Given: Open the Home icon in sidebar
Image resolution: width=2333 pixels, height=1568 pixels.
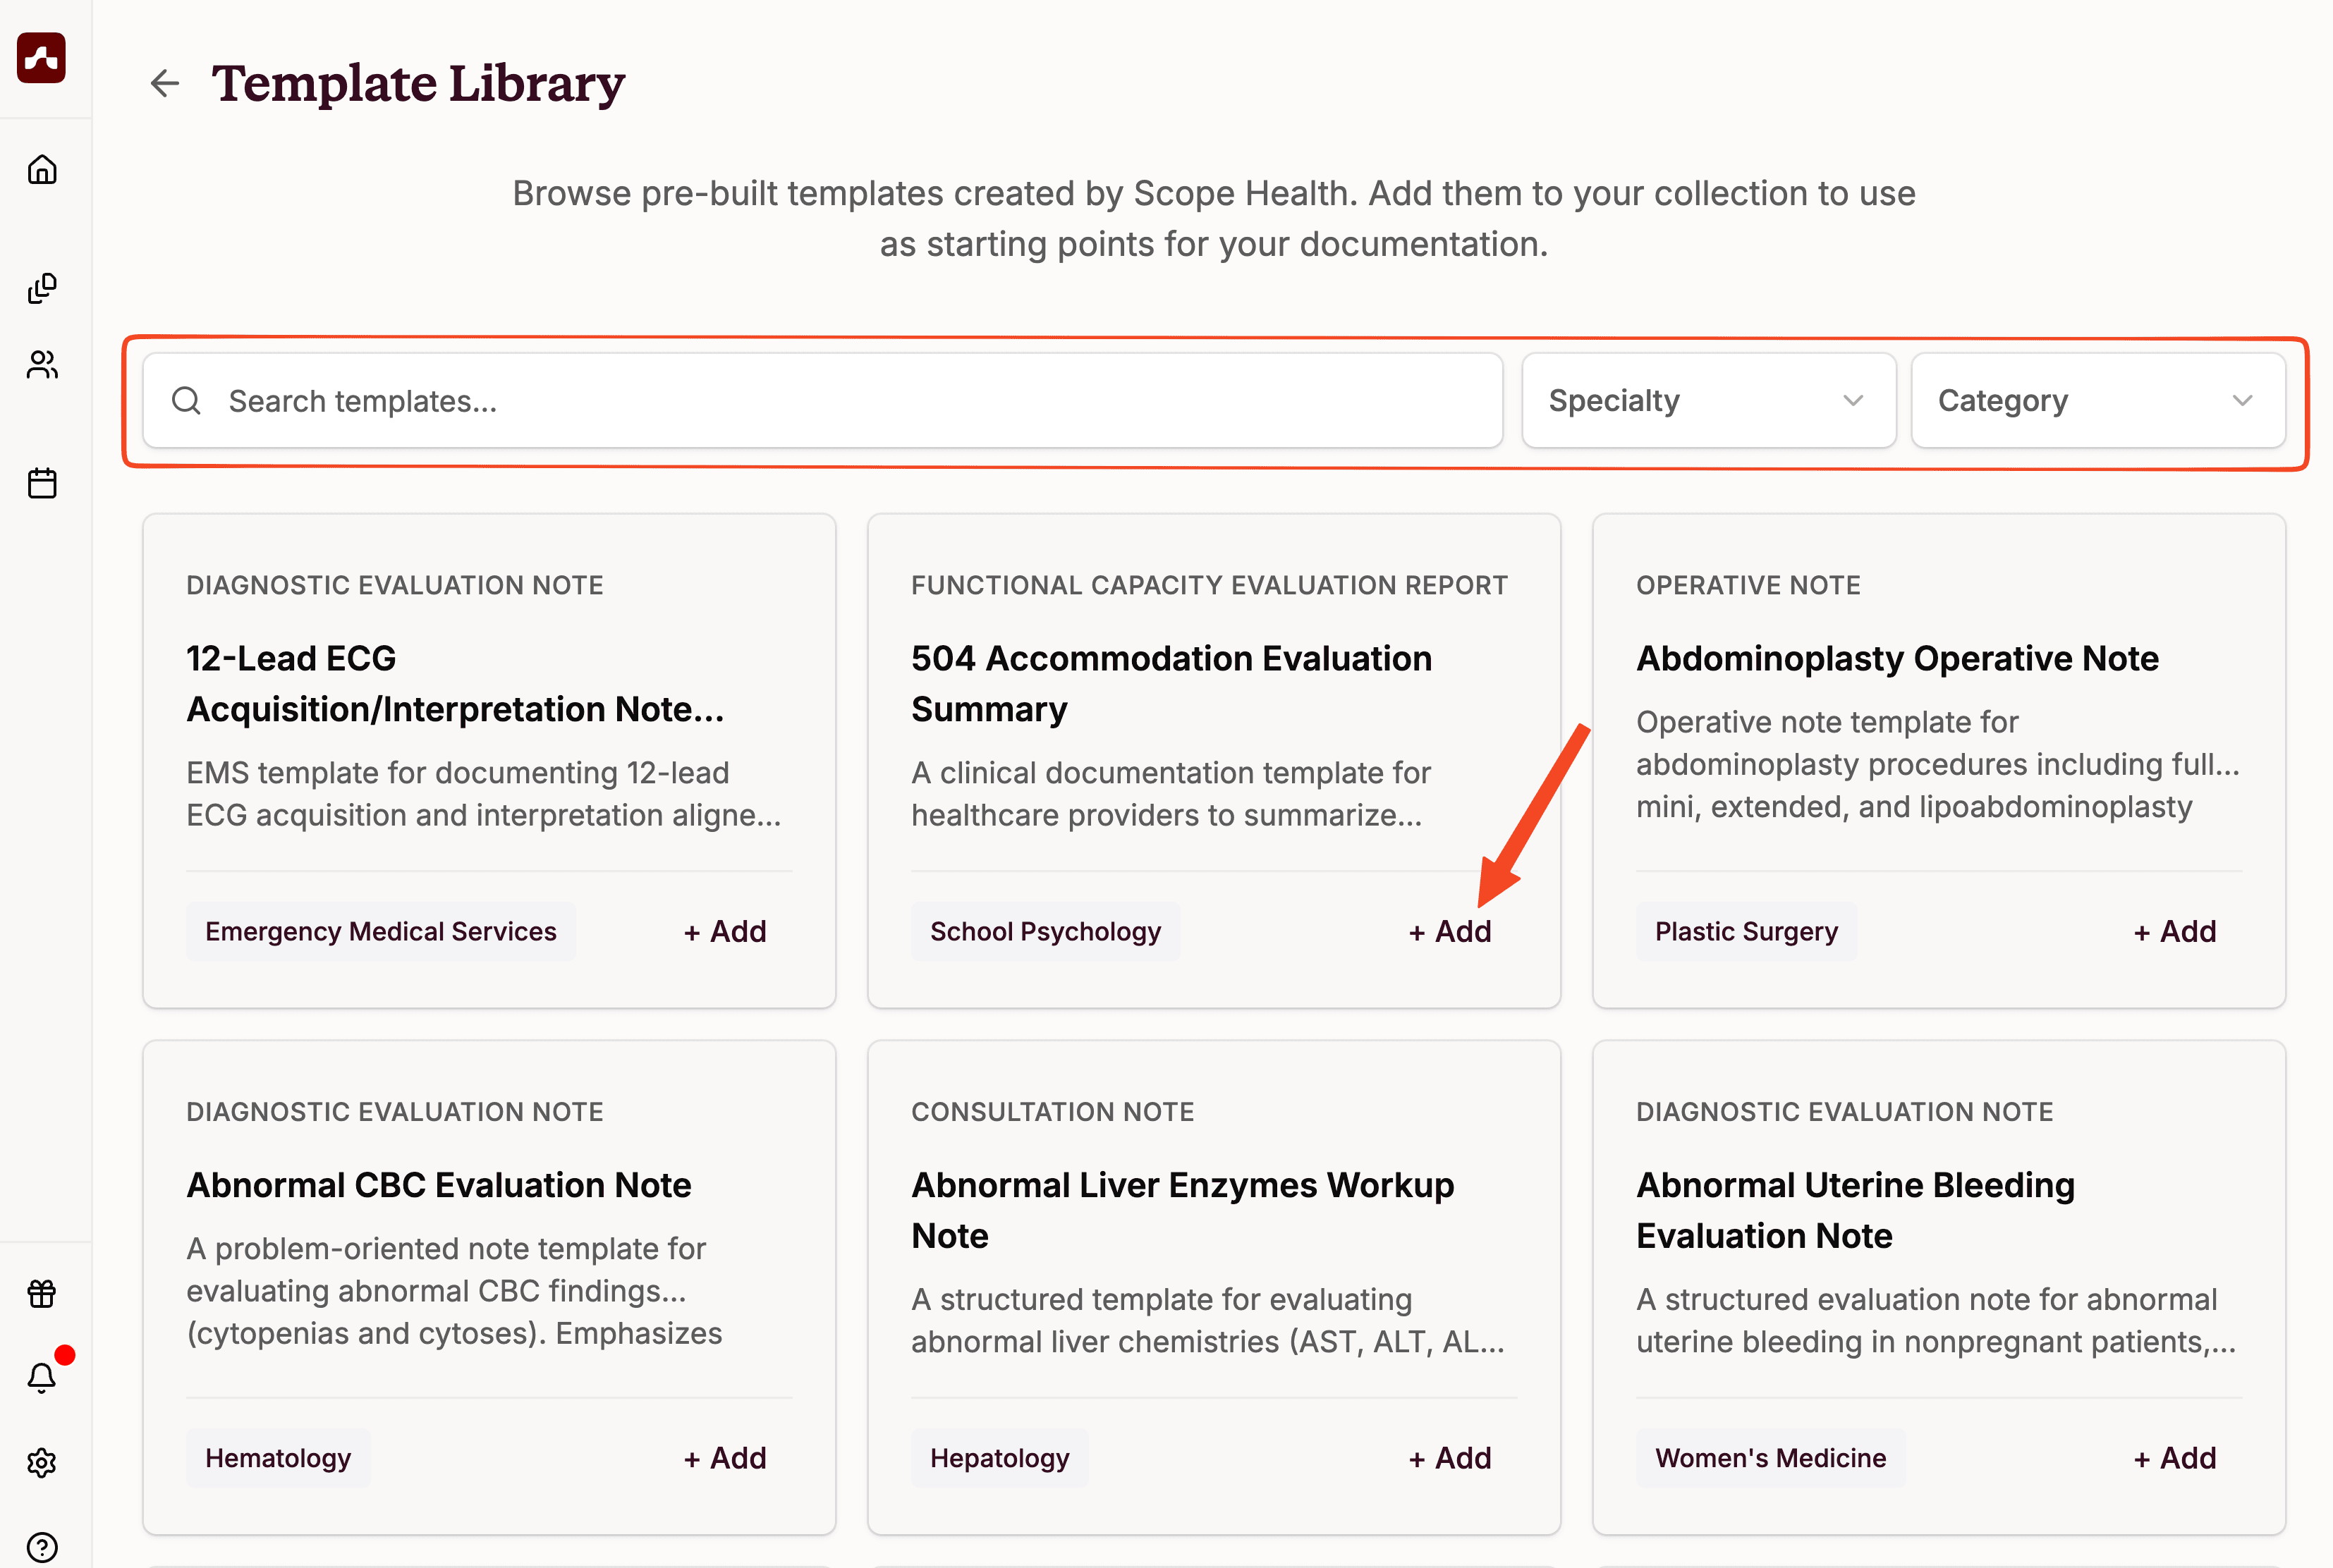Looking at the screenshot, I should point(42,170).
